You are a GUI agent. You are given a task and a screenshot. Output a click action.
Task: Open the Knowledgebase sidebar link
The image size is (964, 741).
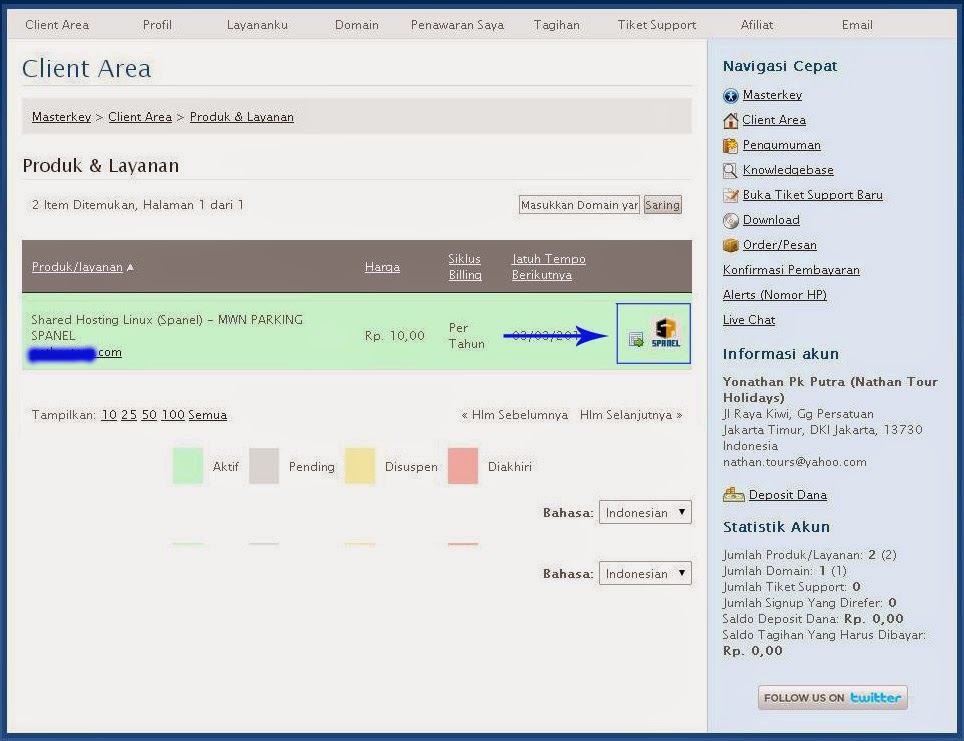(x=788, y=170)
